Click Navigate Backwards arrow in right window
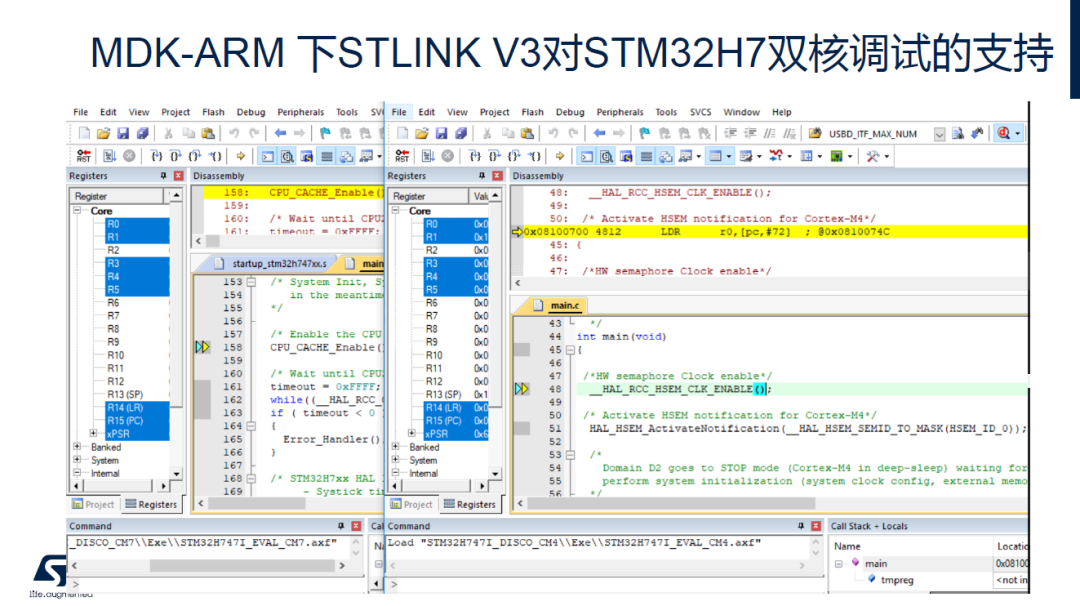 point(599,134)
